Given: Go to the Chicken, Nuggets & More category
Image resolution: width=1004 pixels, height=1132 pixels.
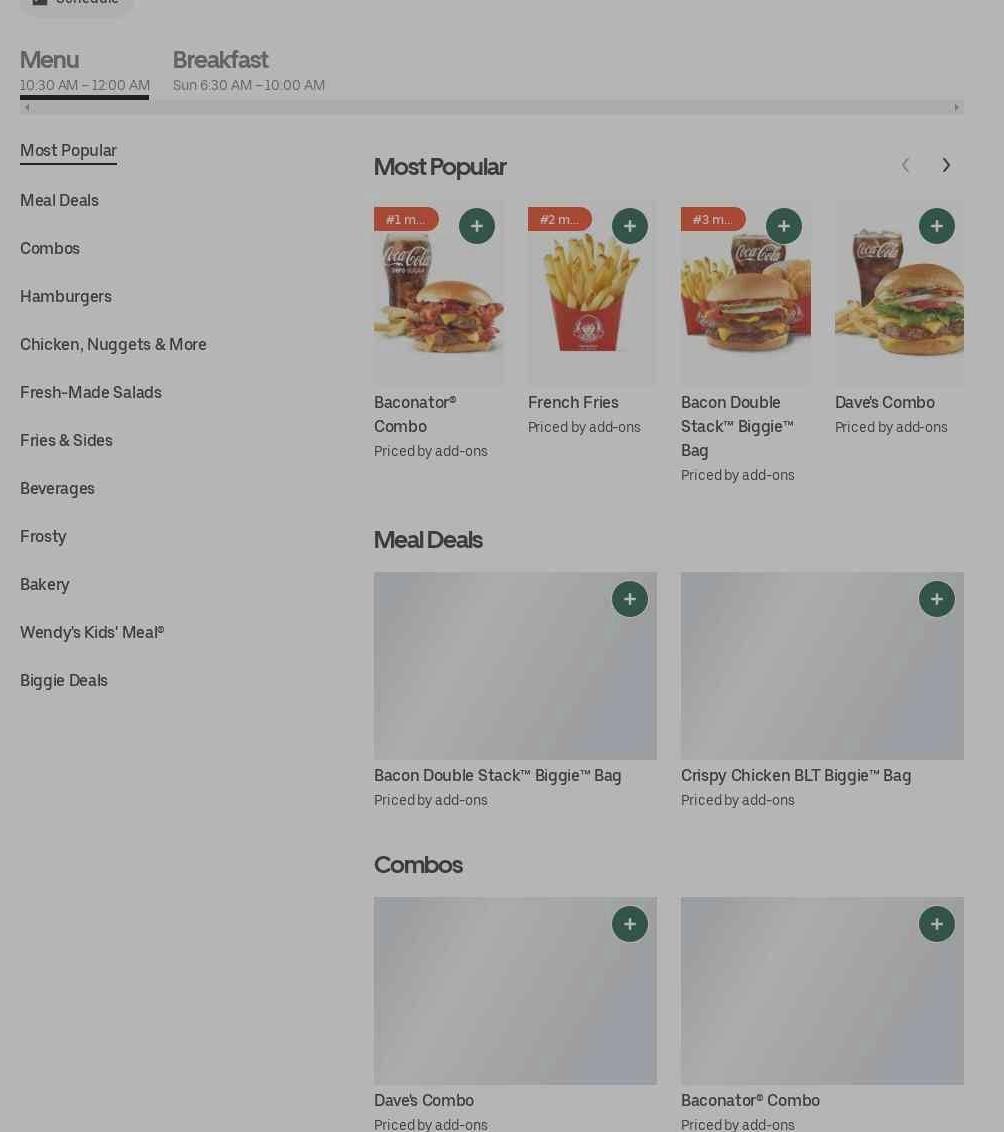Looking at the screenshot, I should pos(113,344).
